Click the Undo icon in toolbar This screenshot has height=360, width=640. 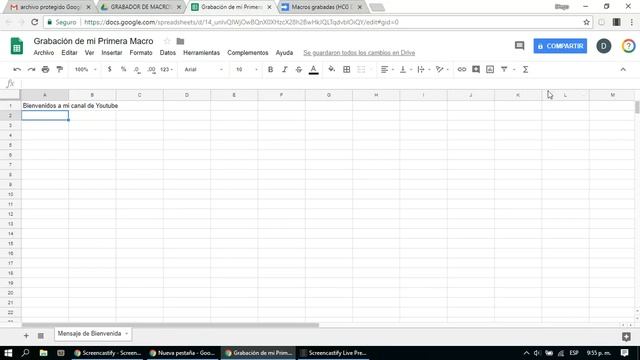click(17, 69)
